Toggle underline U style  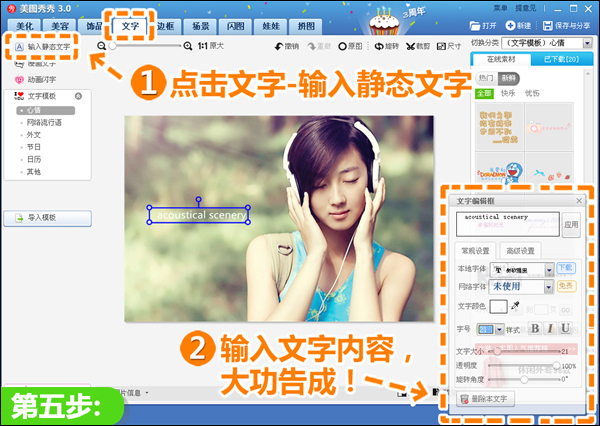(565, 328)
